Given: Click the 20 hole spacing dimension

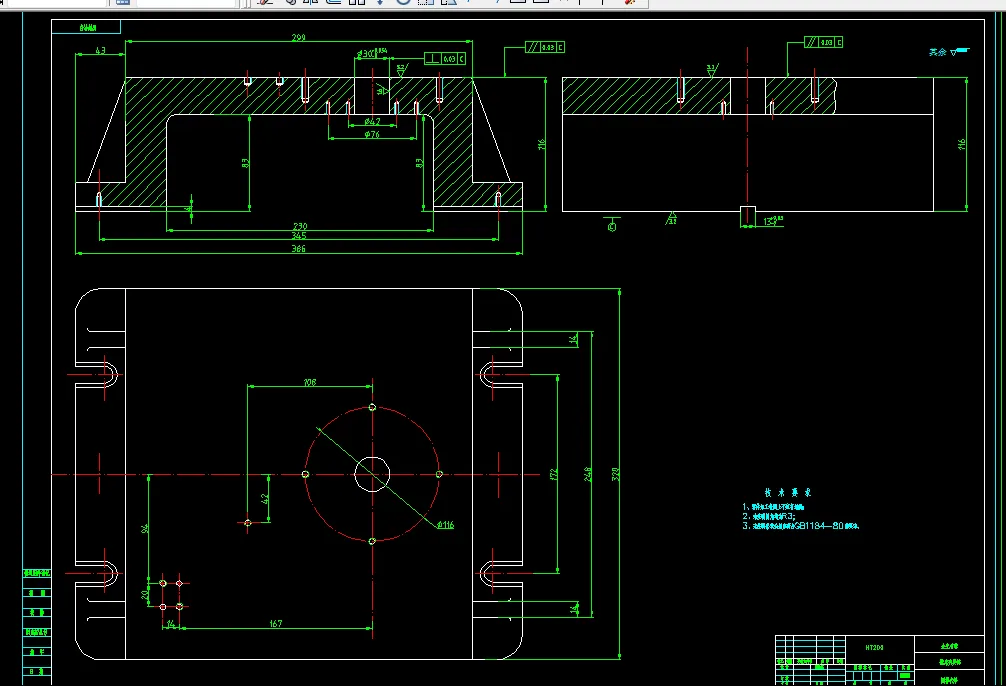Looking at the screenshot, I should click(144, 595).
